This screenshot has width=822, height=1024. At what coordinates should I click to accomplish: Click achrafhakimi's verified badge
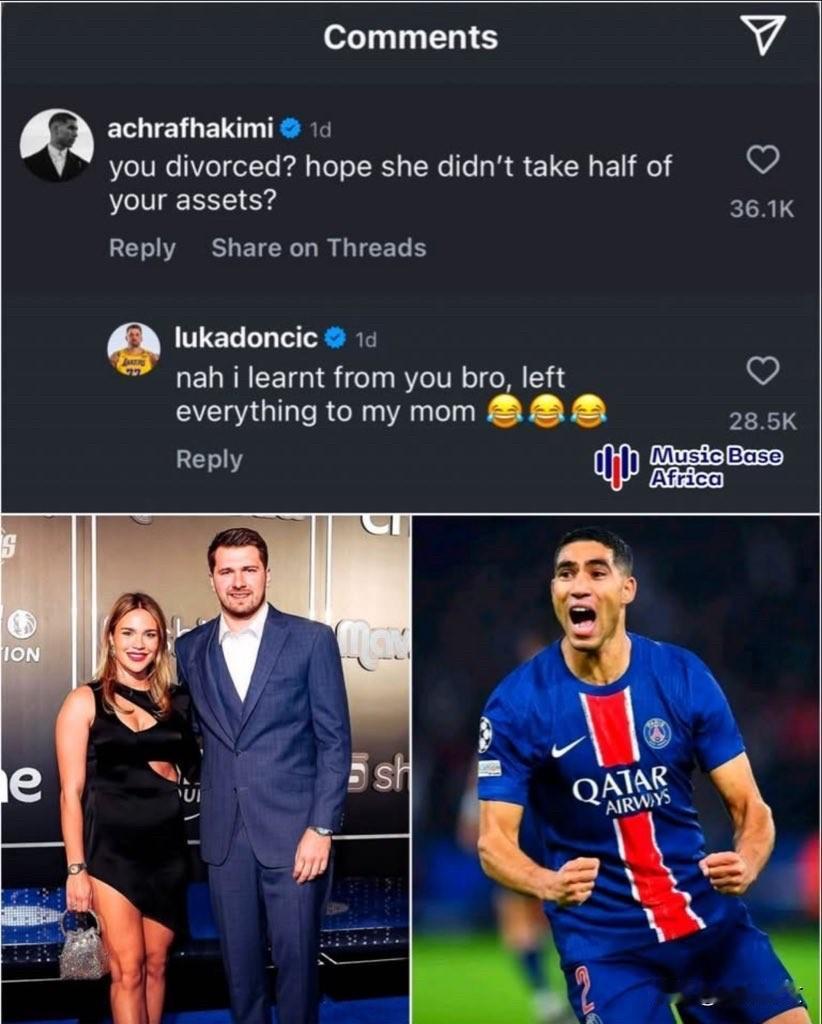291,128
